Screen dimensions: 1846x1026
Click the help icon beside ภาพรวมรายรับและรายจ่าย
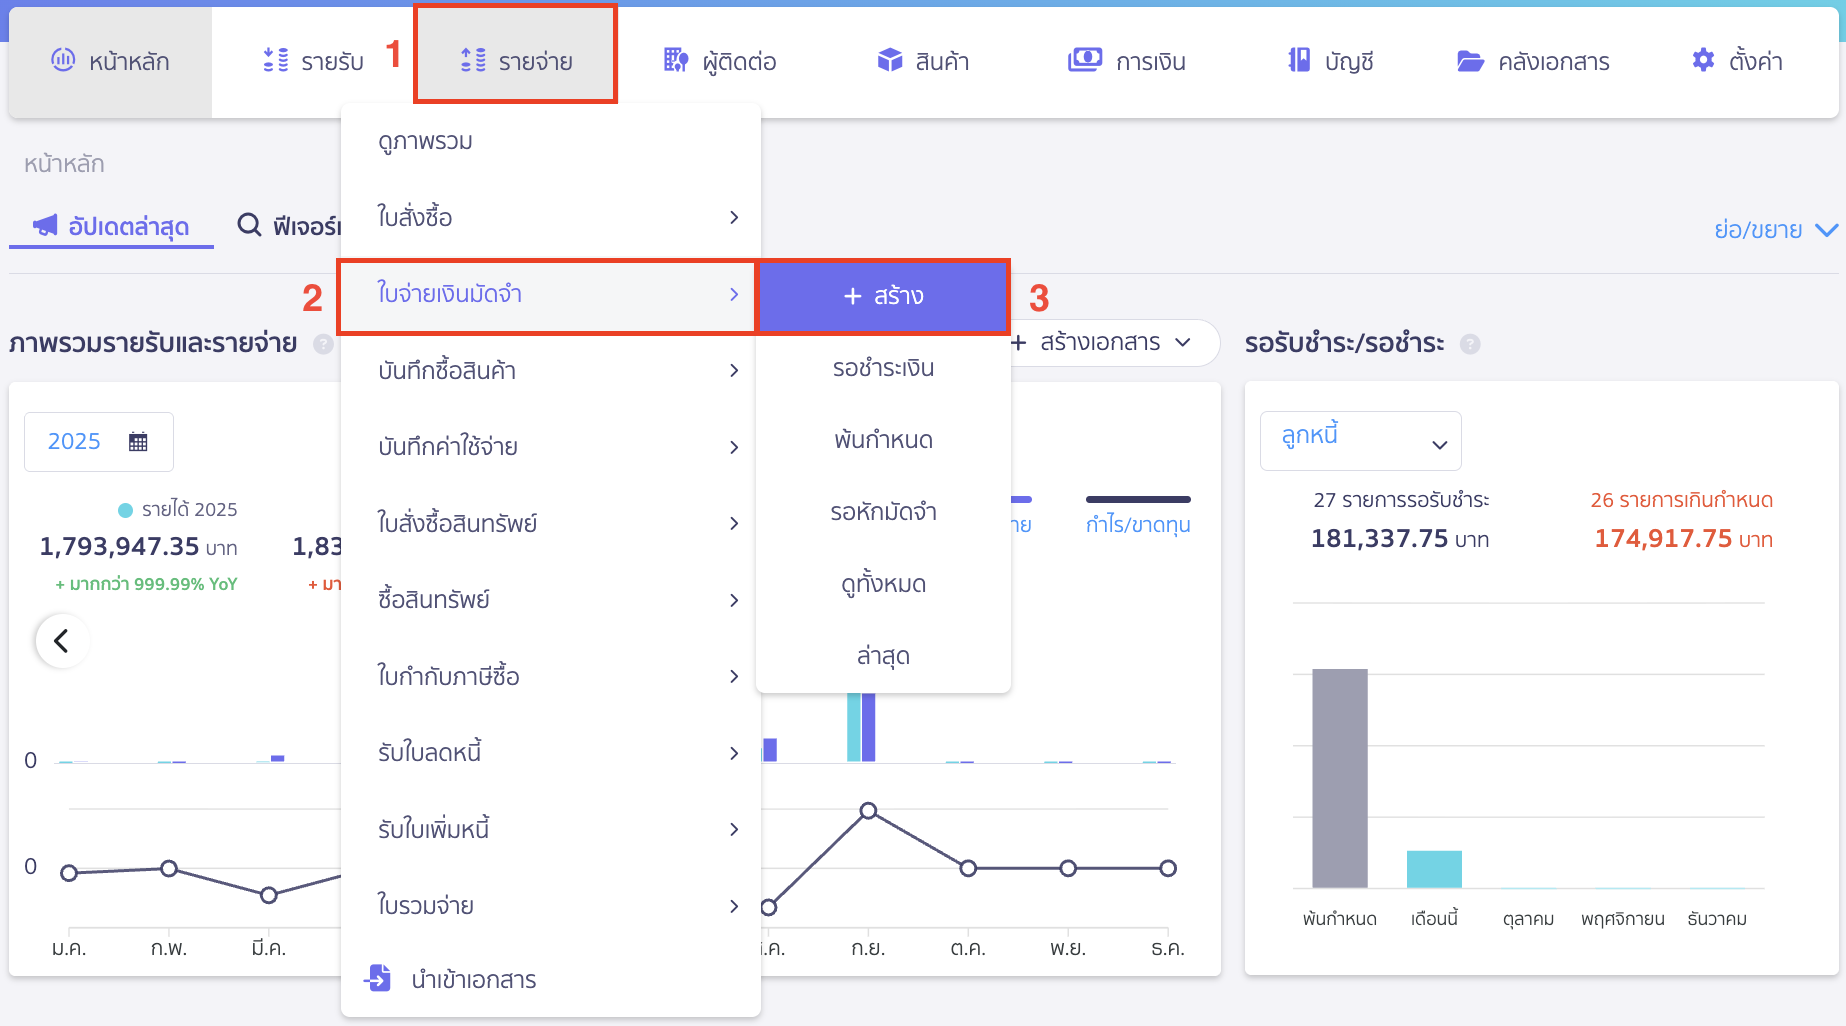click(322, 344)
